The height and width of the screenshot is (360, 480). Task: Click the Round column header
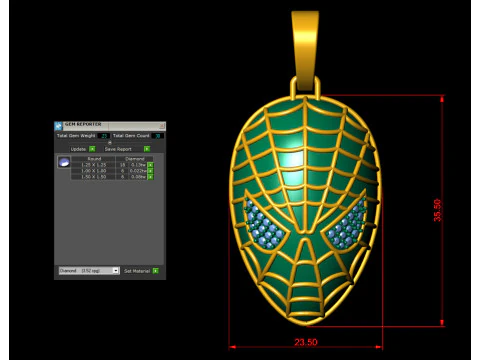click(x=94, y=159)
